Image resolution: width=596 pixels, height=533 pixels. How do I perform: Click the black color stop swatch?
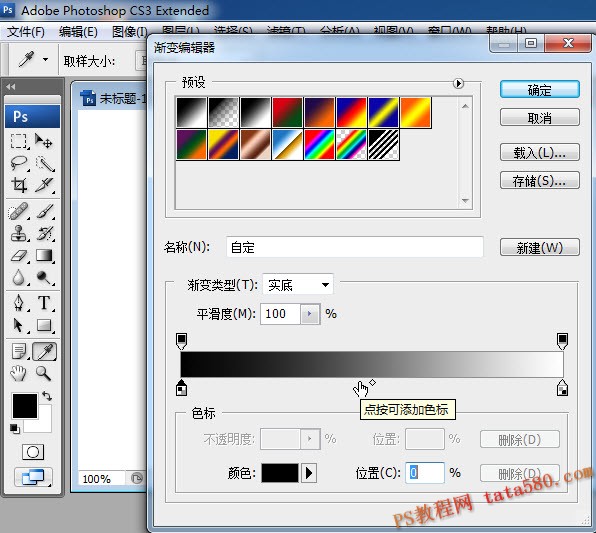pos(280,473)
